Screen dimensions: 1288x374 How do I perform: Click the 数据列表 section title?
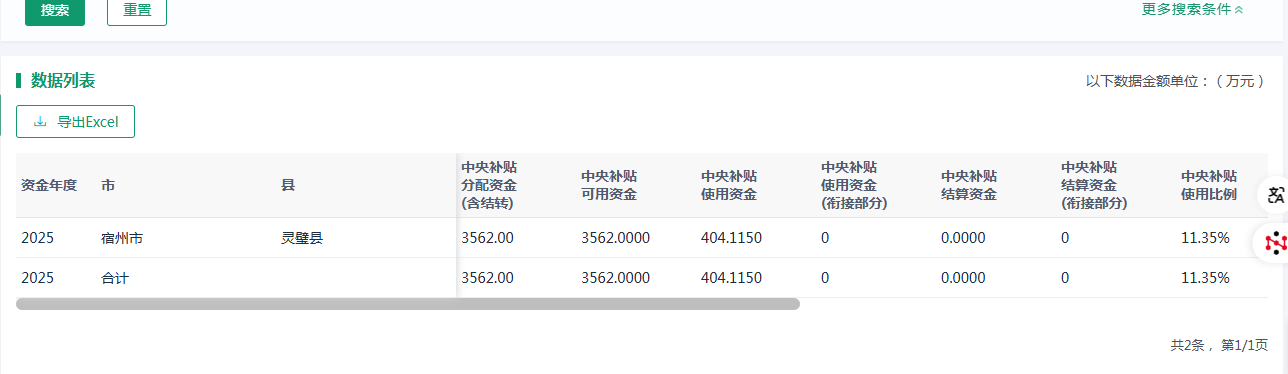pyautogui.click(x=63, y=81)
